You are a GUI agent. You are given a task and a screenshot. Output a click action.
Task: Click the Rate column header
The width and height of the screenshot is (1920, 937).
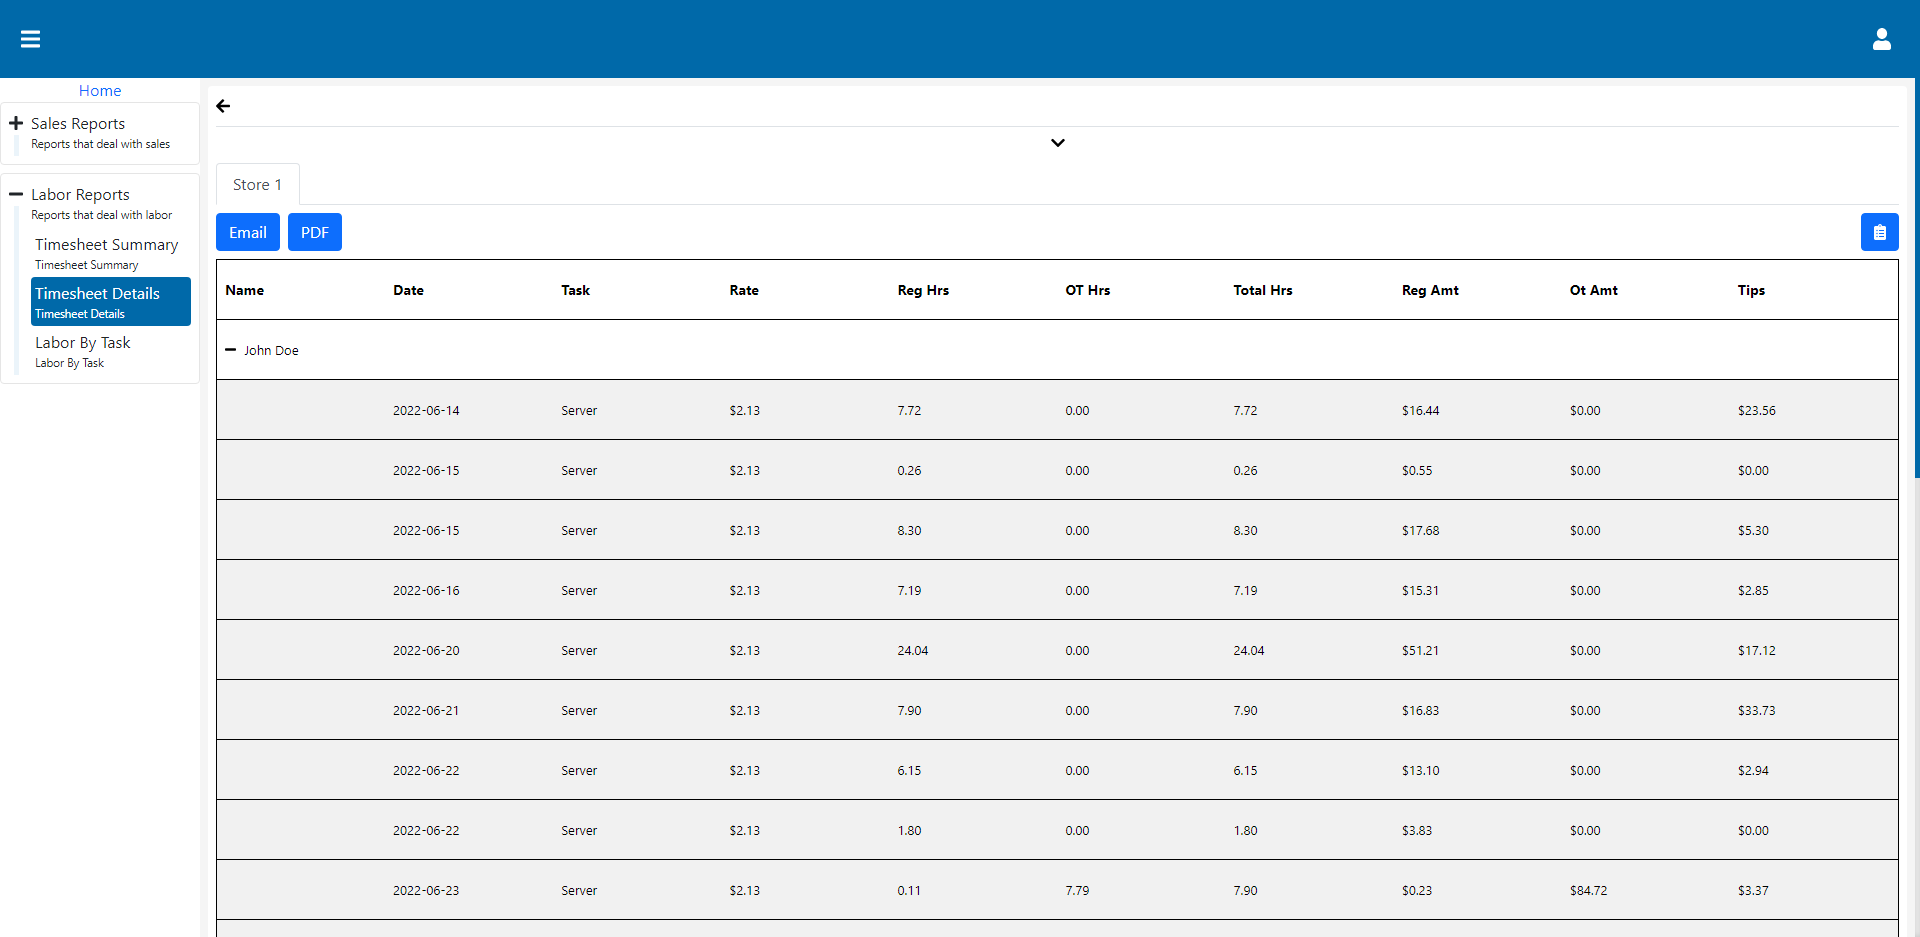coord(744,290)
